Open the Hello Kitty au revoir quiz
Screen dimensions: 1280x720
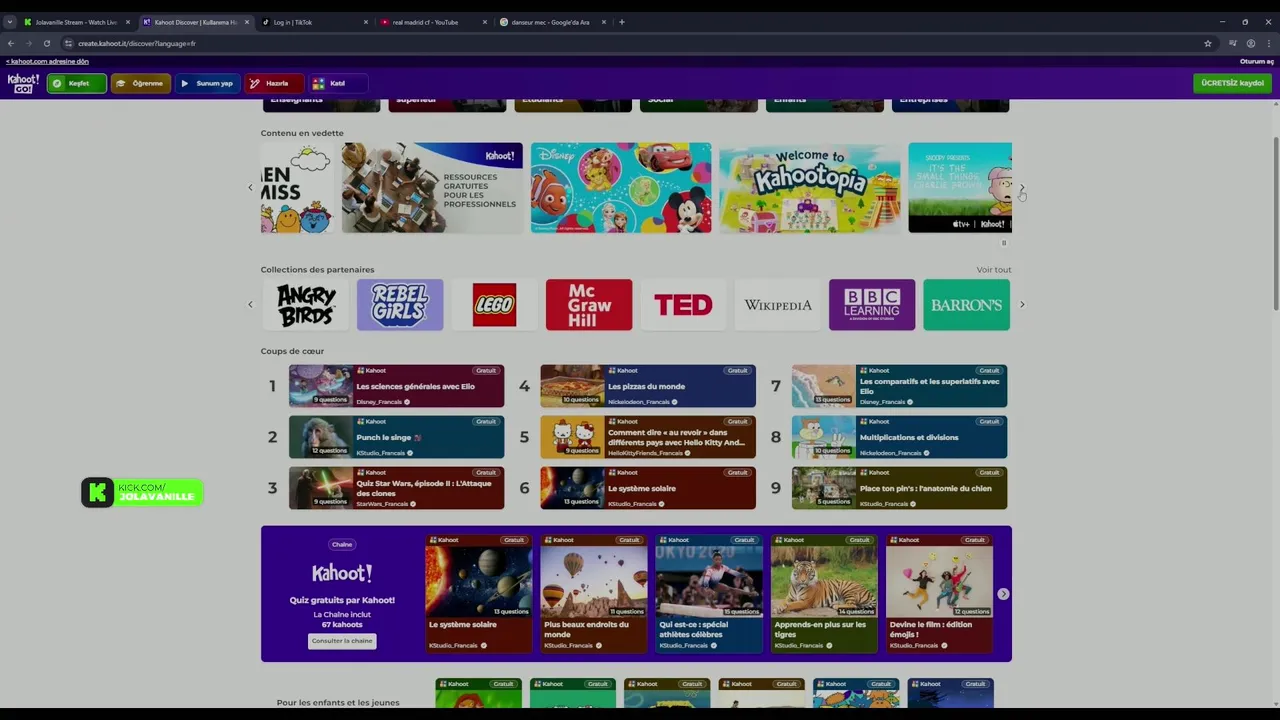[x=648, y=437]
